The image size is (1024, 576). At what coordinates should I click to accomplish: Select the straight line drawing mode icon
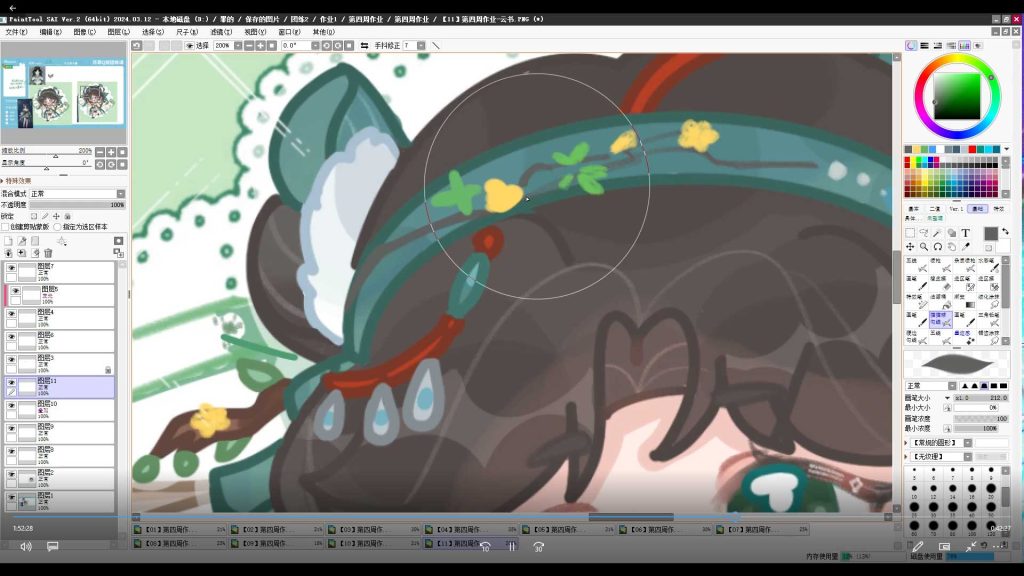coord(436,46)
